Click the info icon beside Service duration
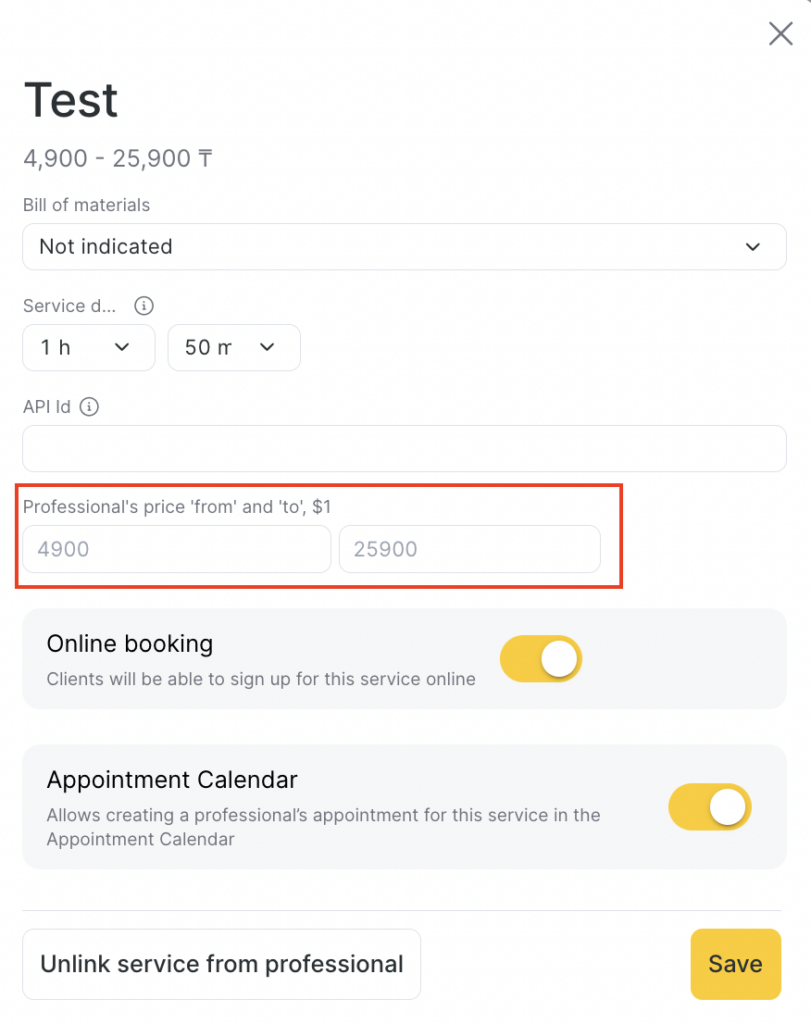This screenshot has height=1024, width=811. pos(144,306)
